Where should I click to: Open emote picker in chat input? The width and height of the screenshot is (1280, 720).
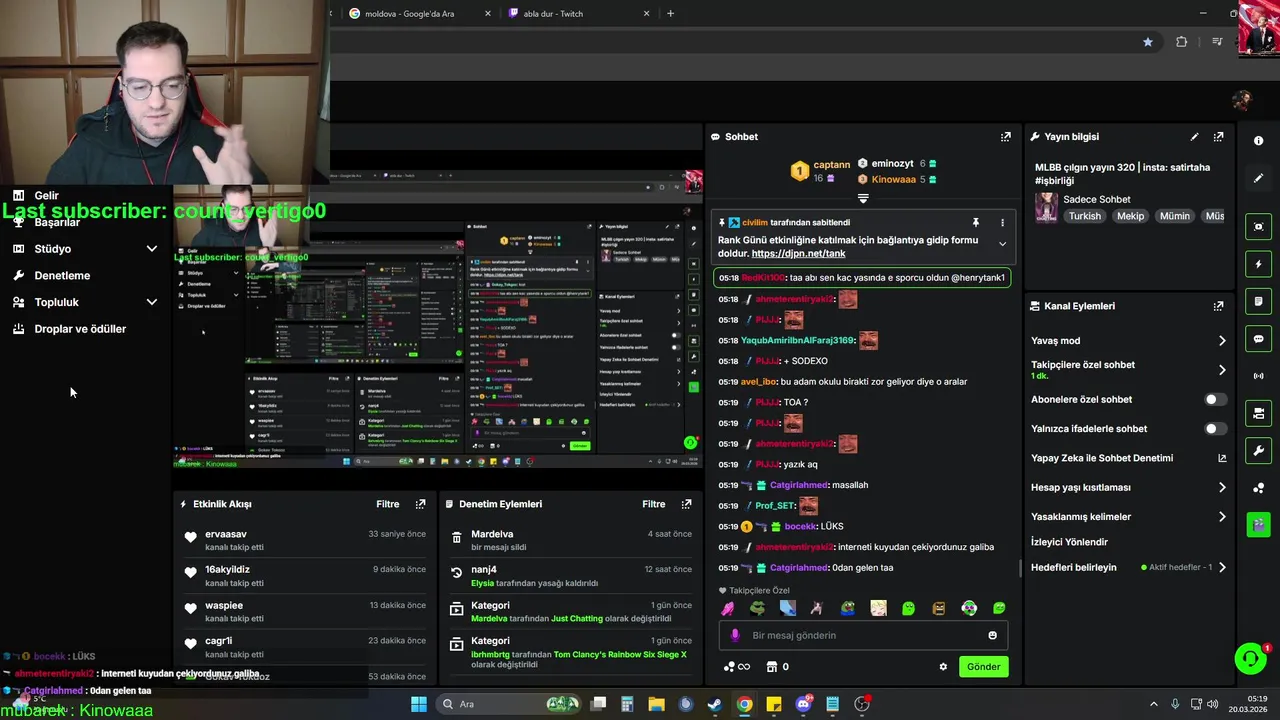pyautogui.click(x=992, y=635)
